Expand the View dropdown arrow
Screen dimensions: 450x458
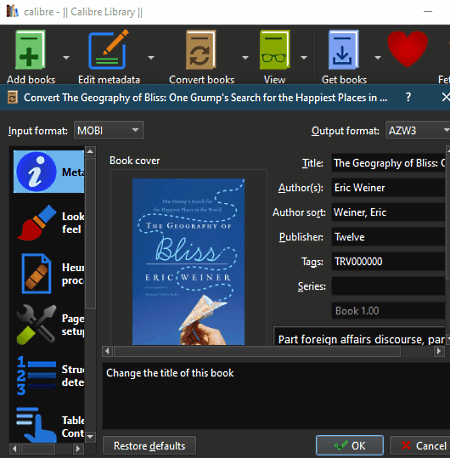[x=304, y=58]
